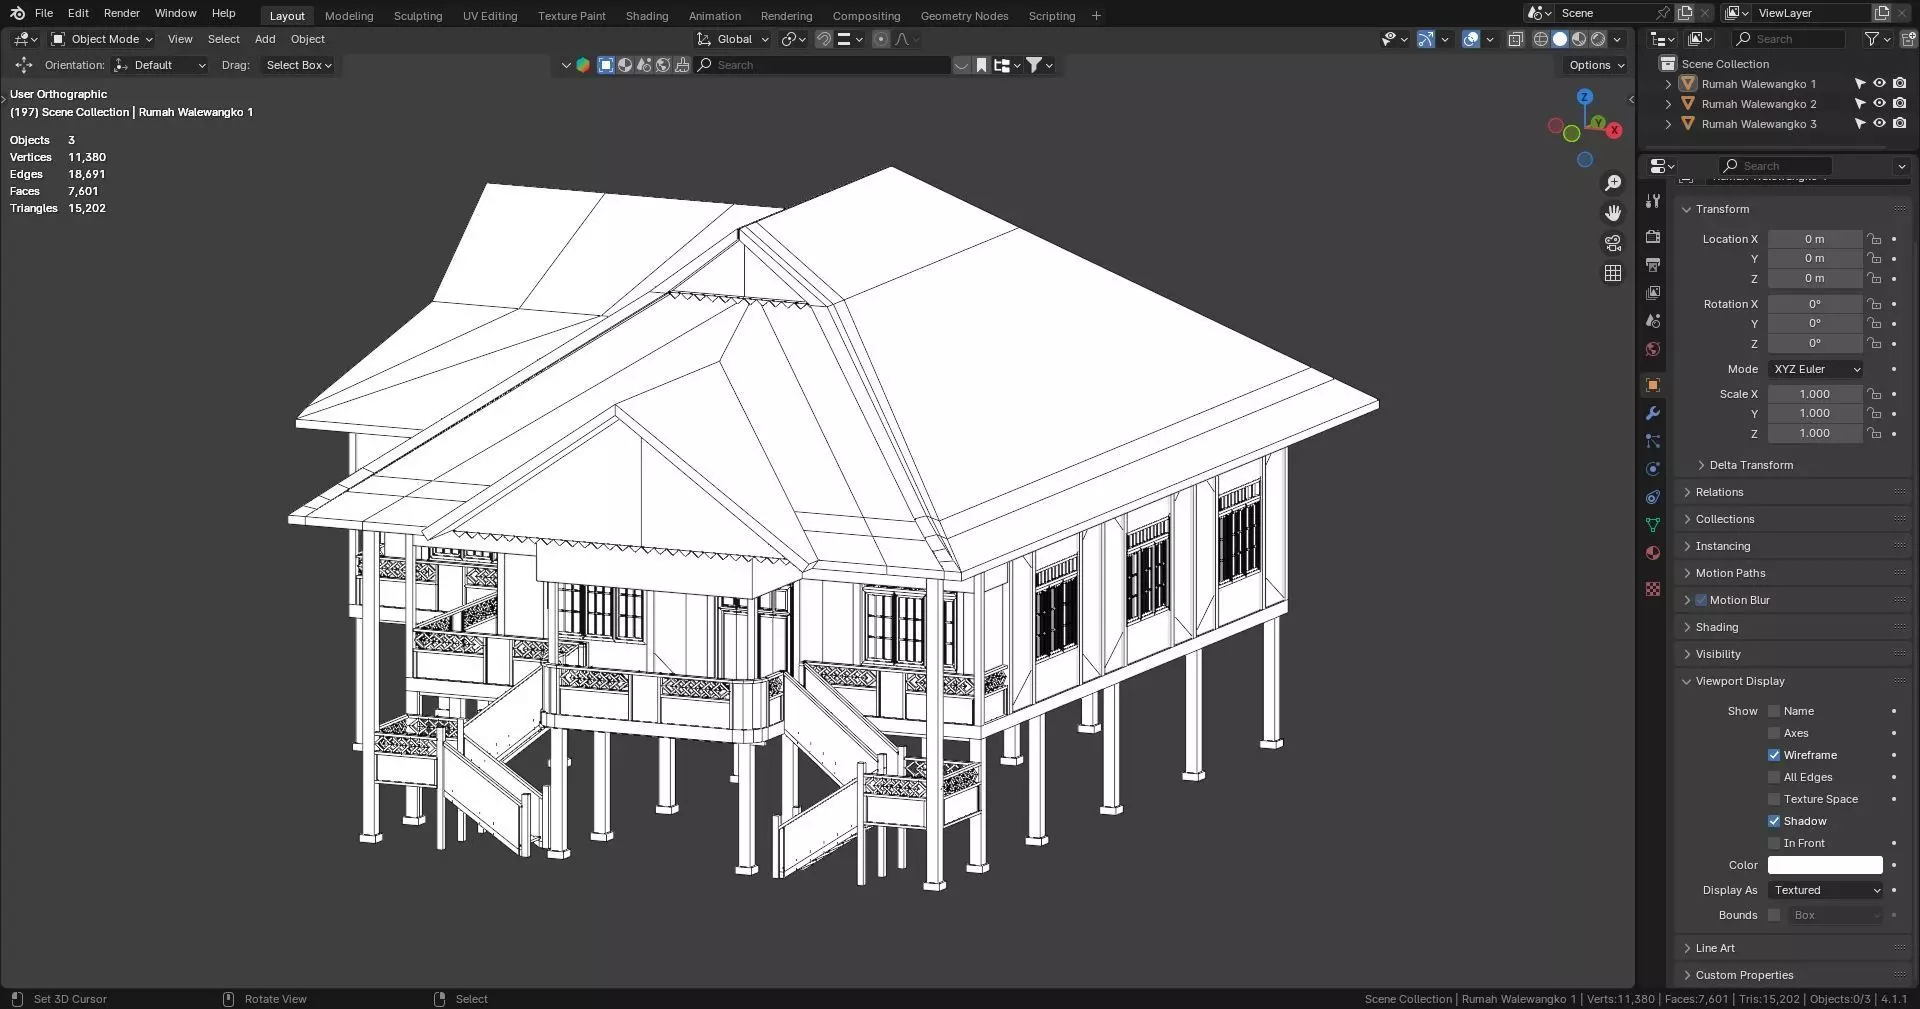Enable the All Edges checkbox
The image size is (1920, 1009).
(x=1774, y=777)
